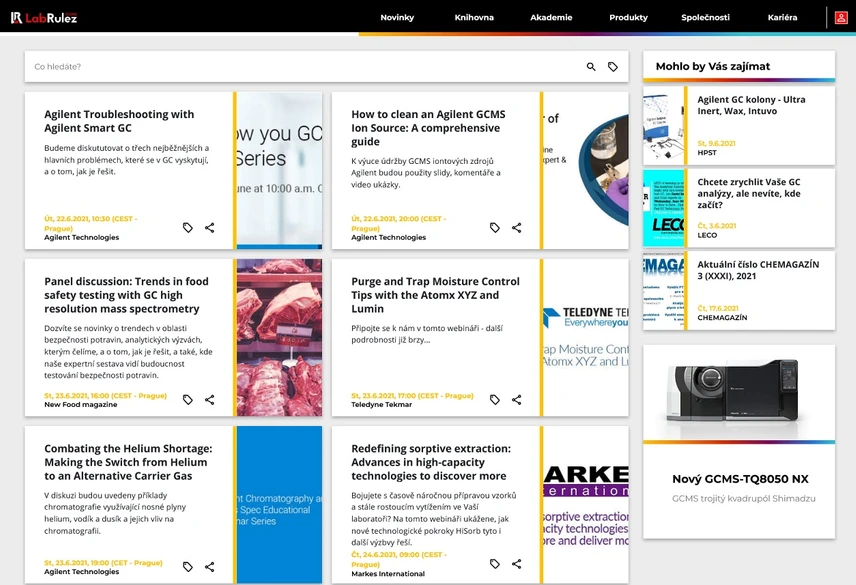Tag the Combating the Helium Shortage card

(x=188, y=567)
